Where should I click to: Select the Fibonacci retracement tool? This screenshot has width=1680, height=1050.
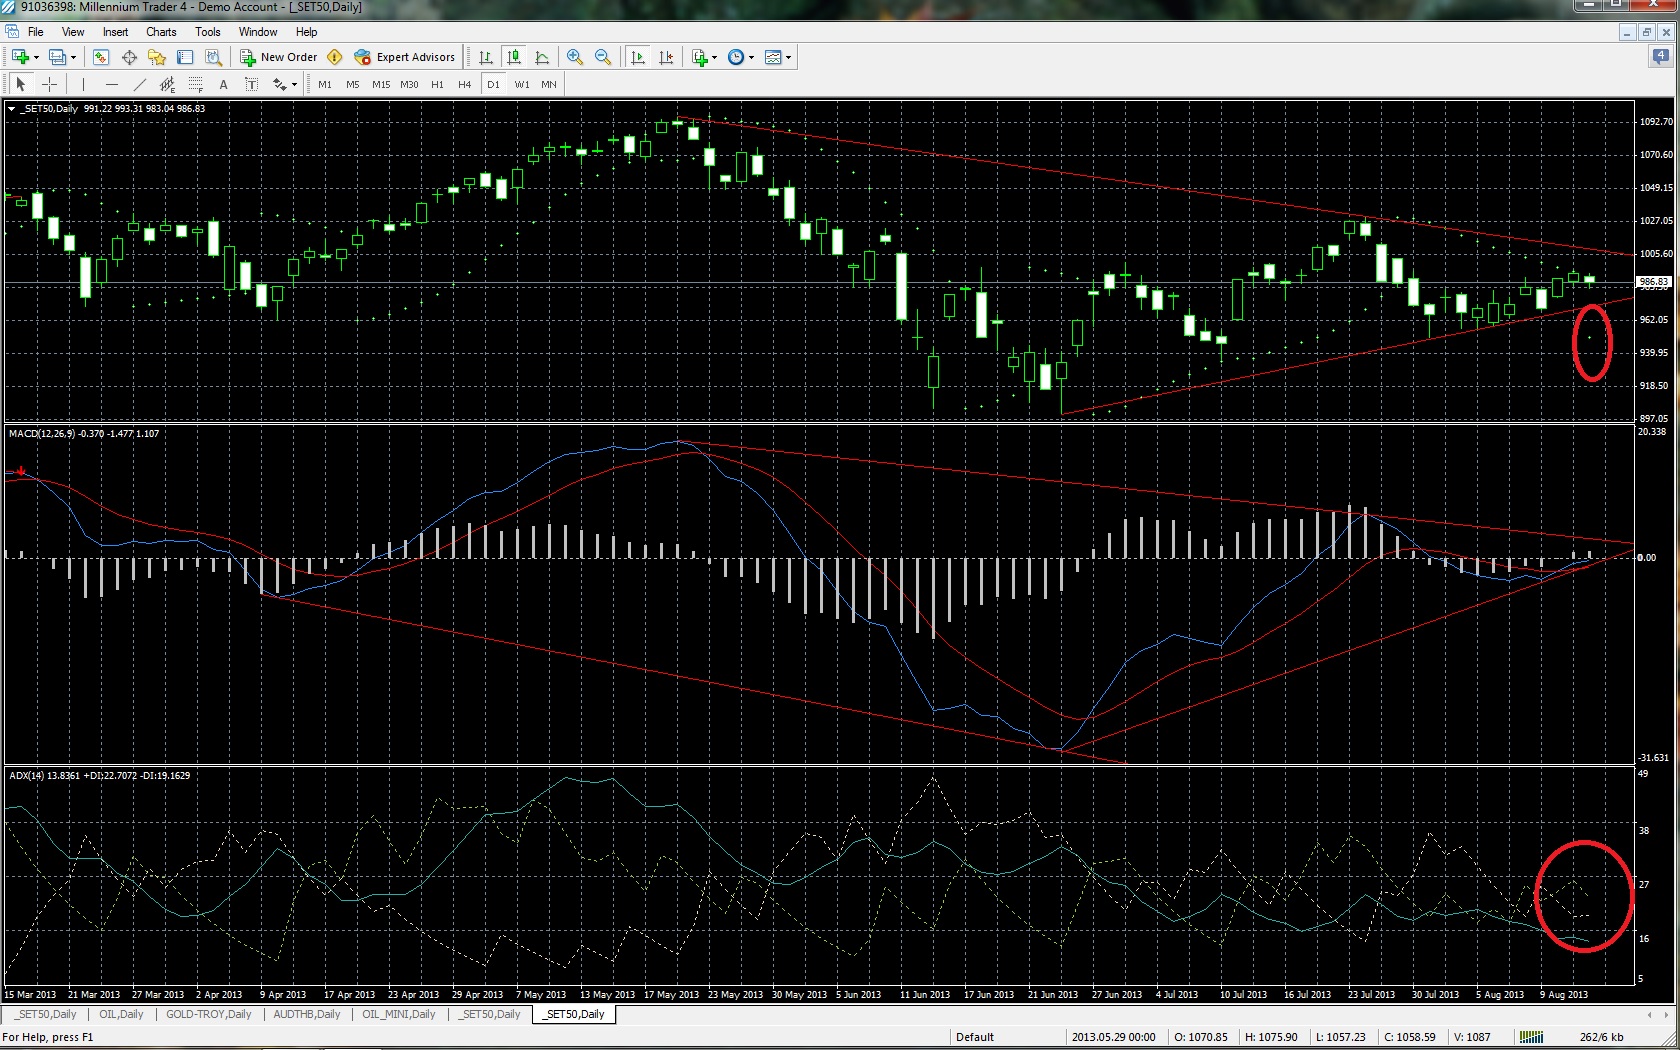195,85
